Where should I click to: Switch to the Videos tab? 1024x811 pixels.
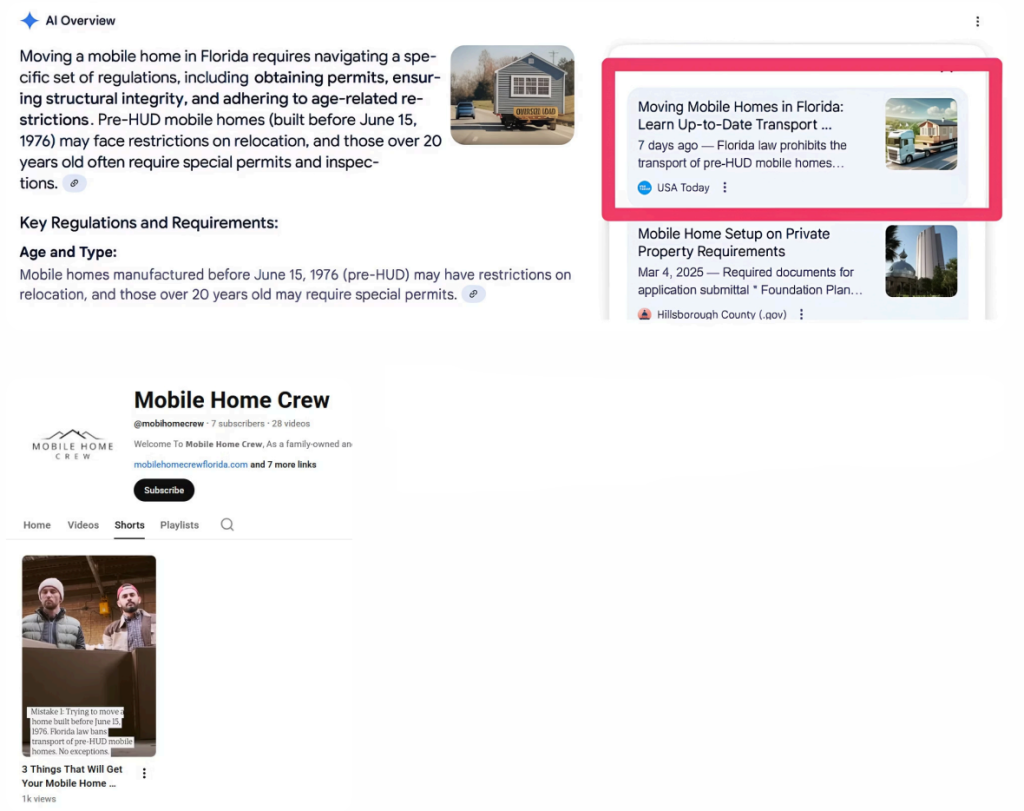(x=83, y=525)
